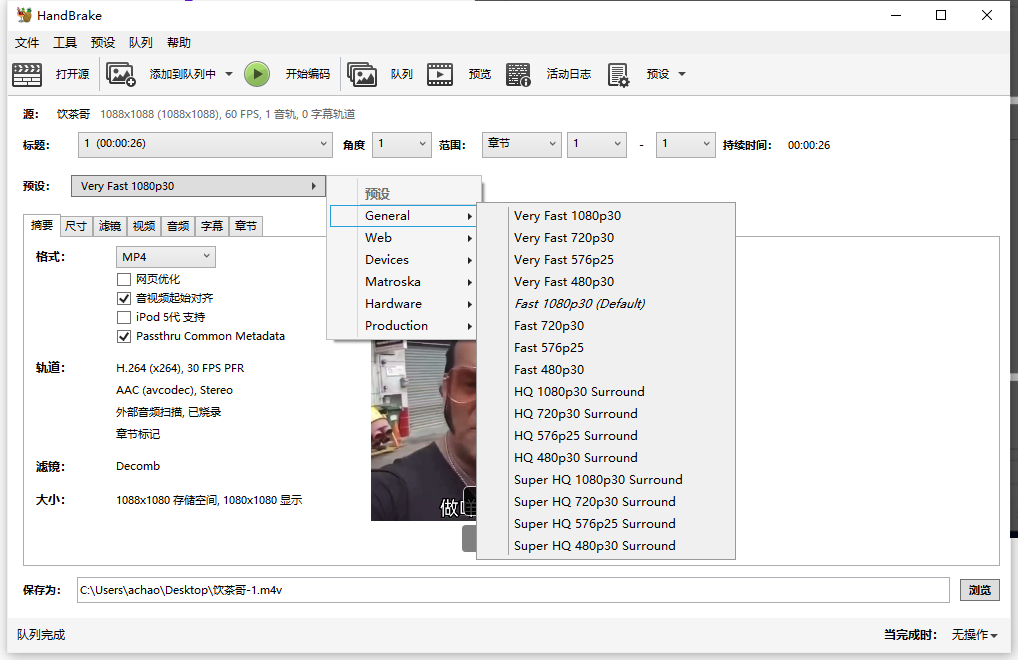Click the Presets gear document icon
The width and height of the screenshot is (1018, 660).
(618, 74)
